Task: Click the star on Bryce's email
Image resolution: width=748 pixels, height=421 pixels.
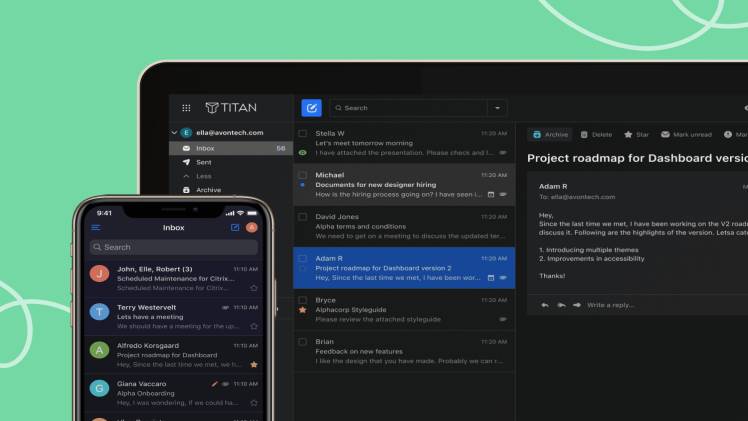Action: [303, 311]
